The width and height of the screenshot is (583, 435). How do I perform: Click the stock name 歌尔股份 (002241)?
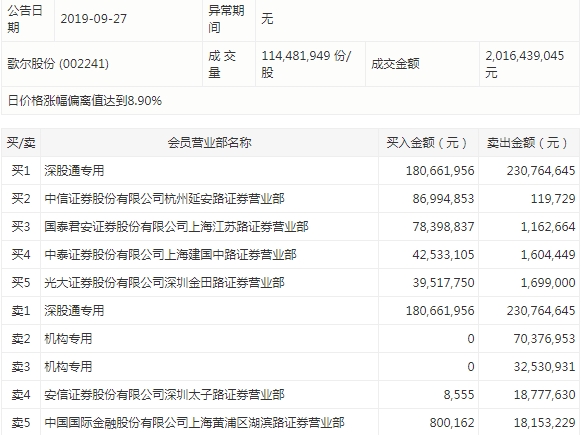pos(58,64)
